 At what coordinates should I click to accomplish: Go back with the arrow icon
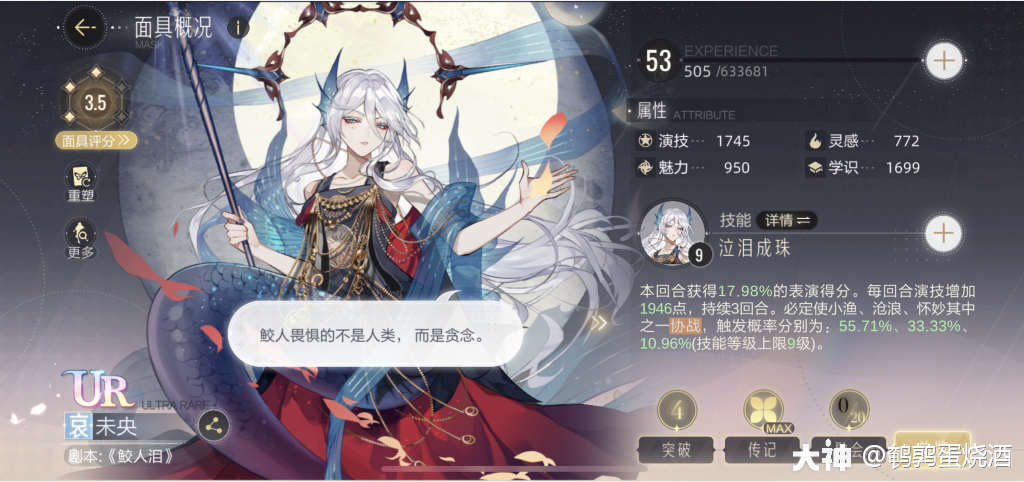pyautogui.click(x=86, y=27)
